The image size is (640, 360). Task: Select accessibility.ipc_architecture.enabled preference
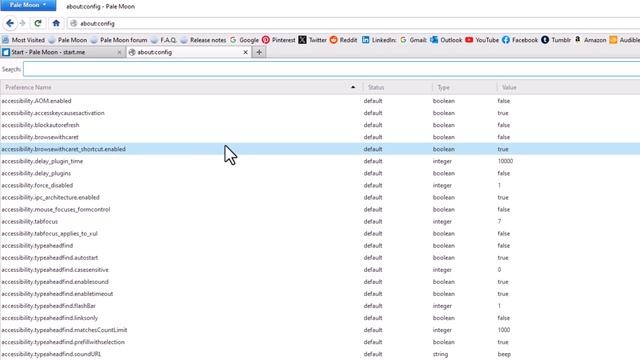320,197
